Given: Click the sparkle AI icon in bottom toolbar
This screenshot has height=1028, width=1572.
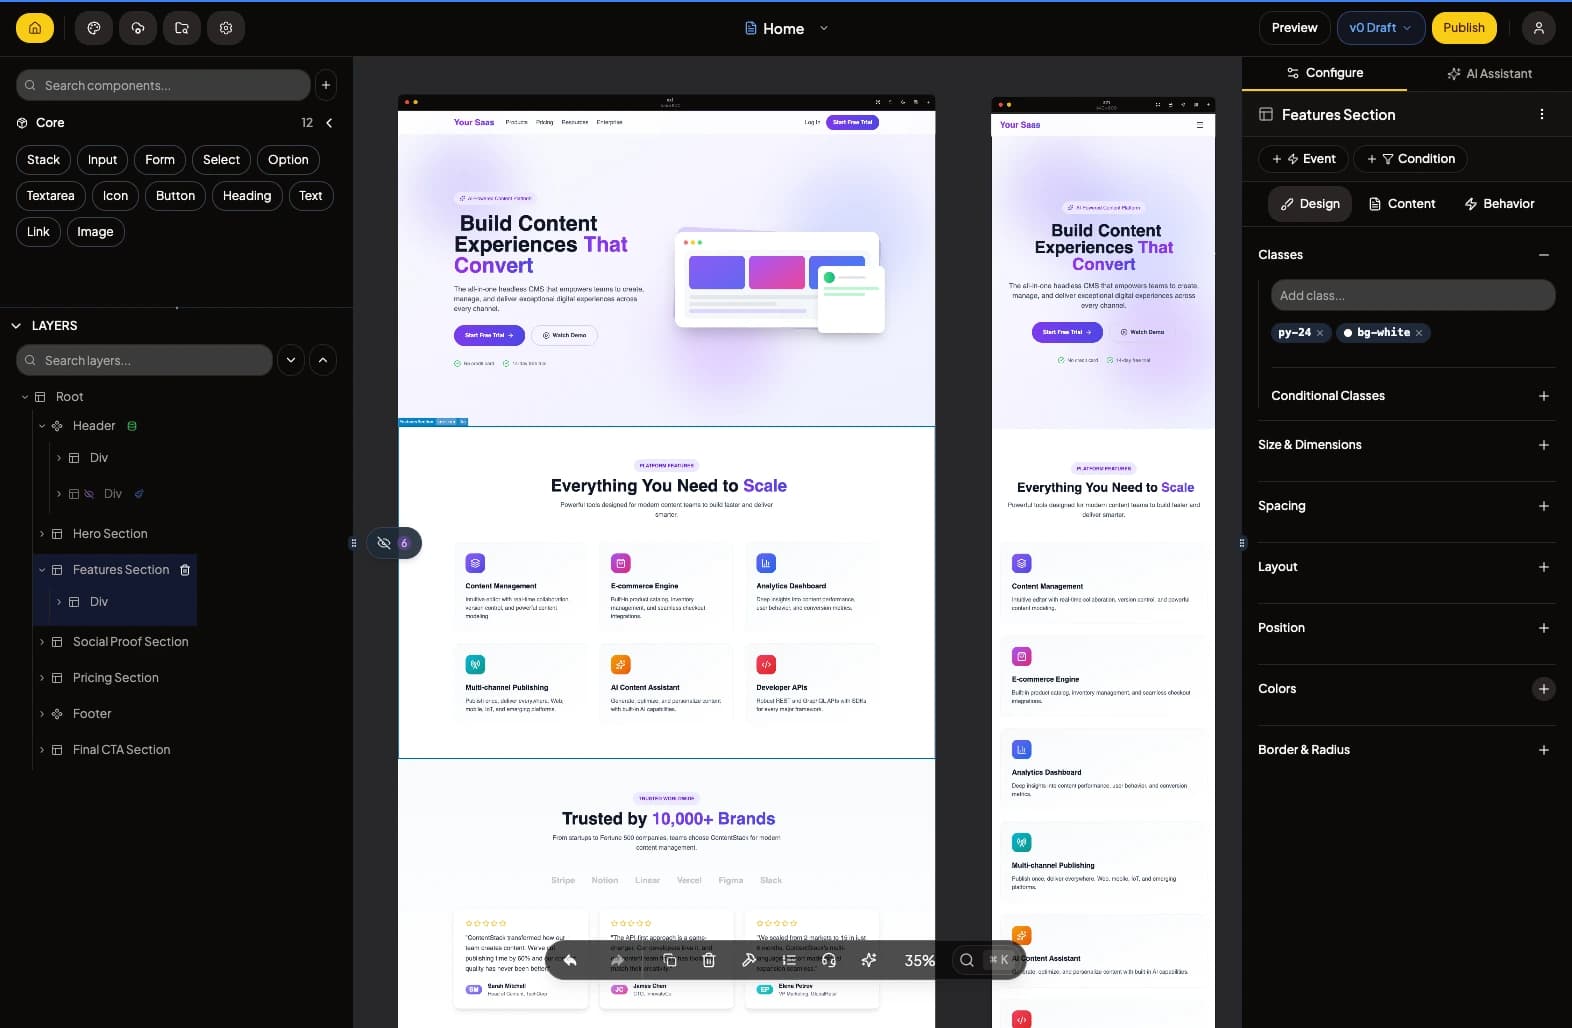Looking at the screenshot, I should pyautogui.click(x=869, y=960).
